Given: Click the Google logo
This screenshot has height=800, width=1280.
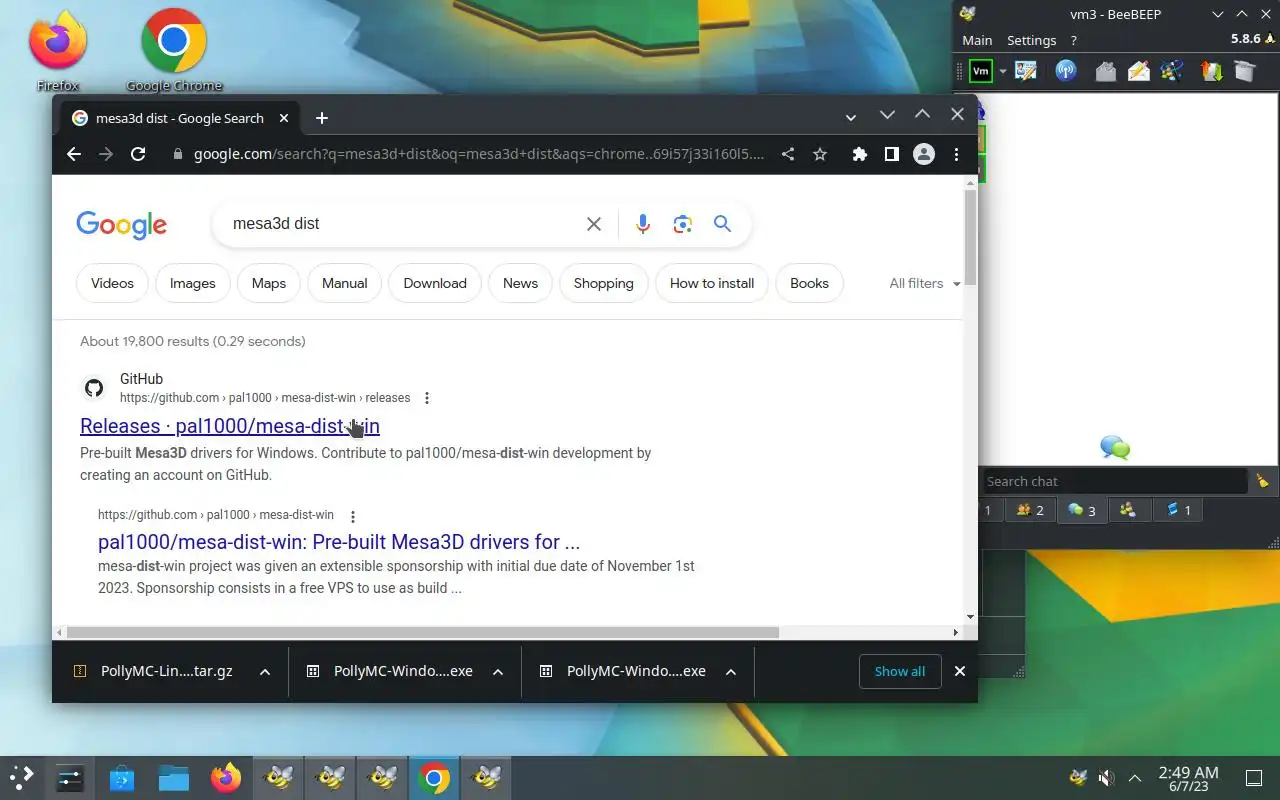Looking at the screenshot, I should (121, 225).
